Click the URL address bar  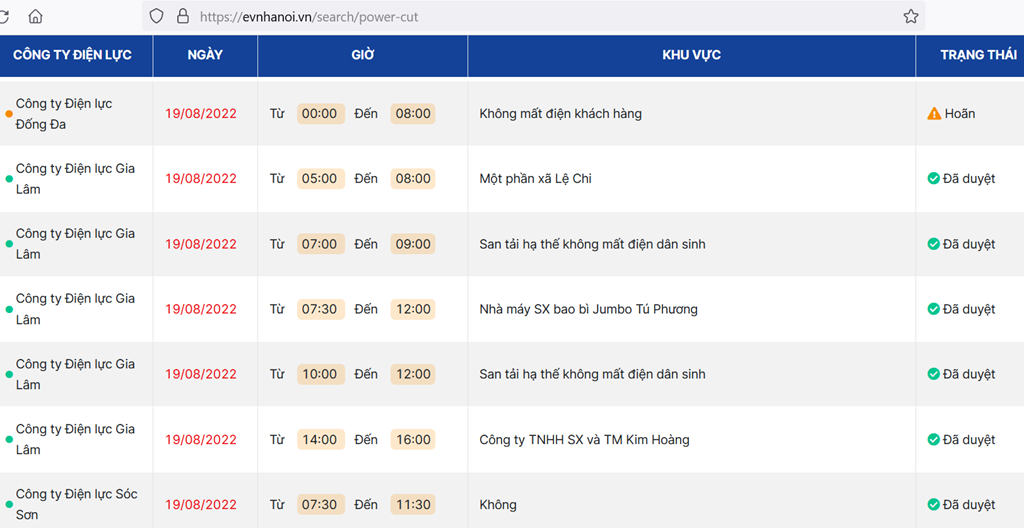pyautogui.click(x=522, y=16)
